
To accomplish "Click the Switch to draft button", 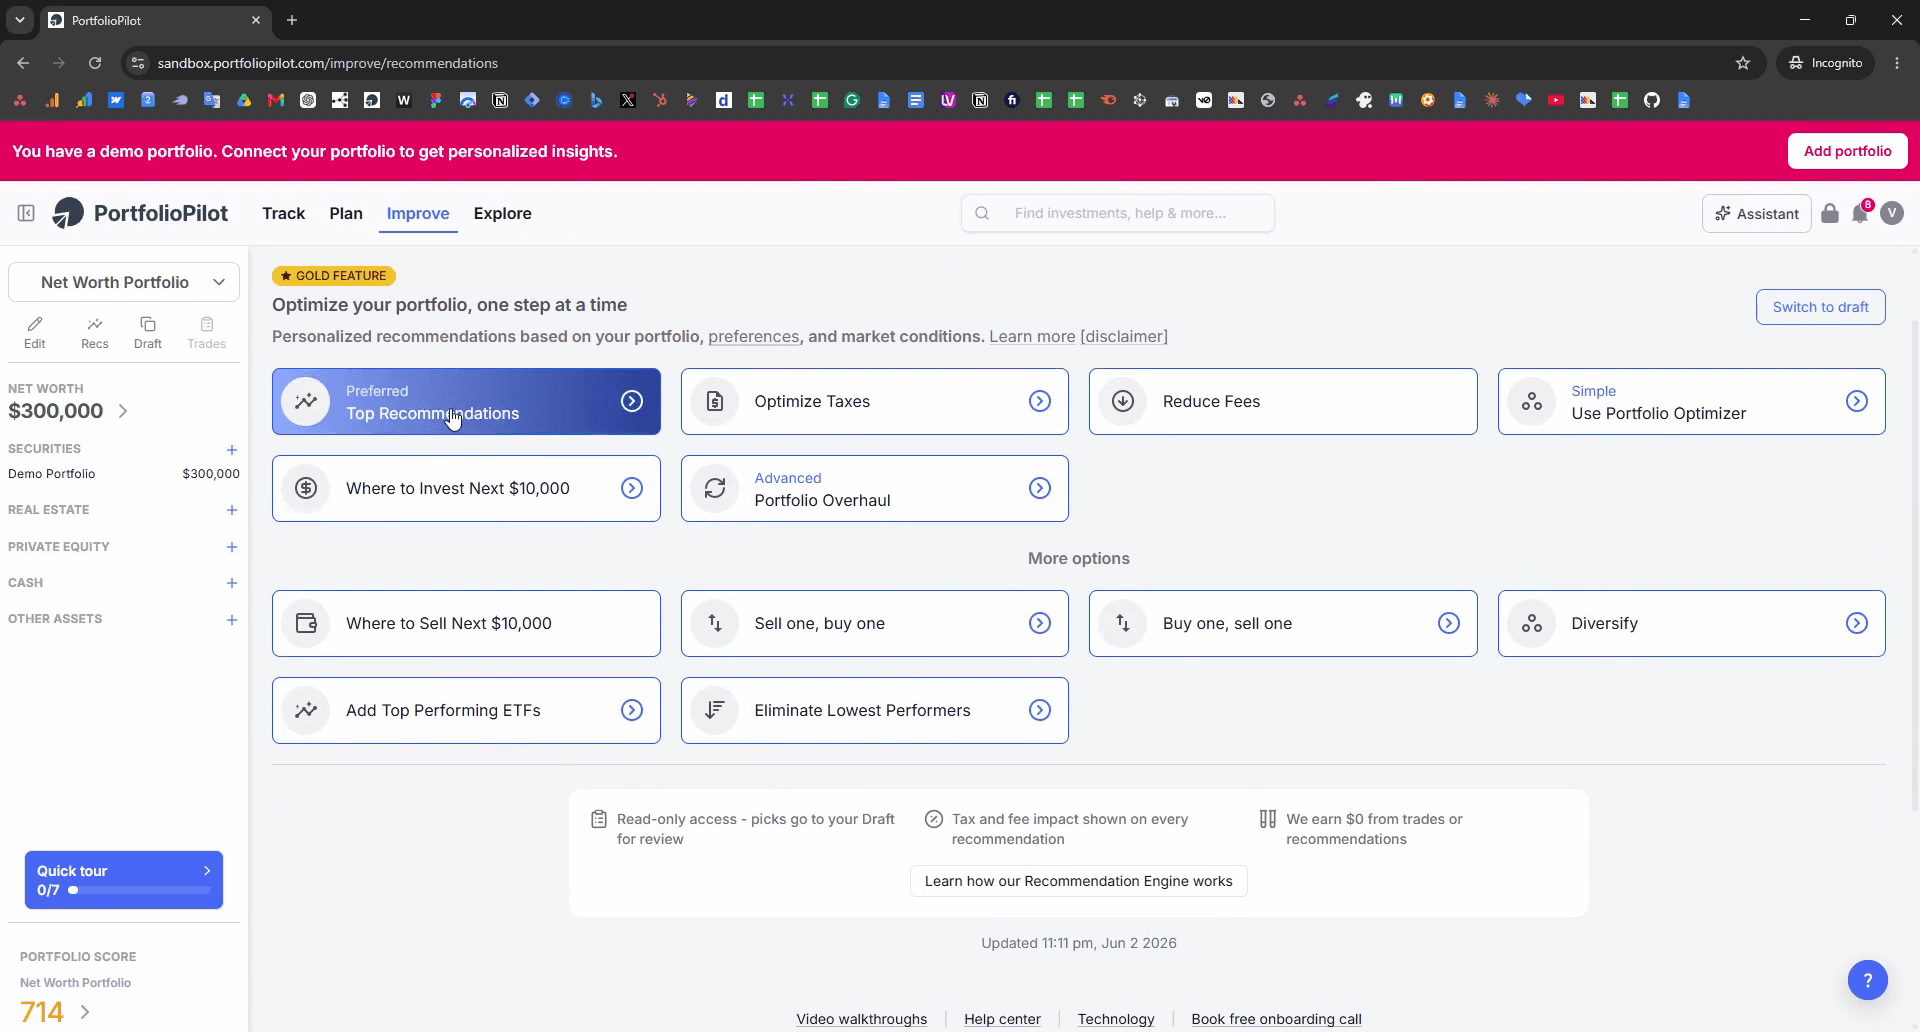I will 1821,307.
